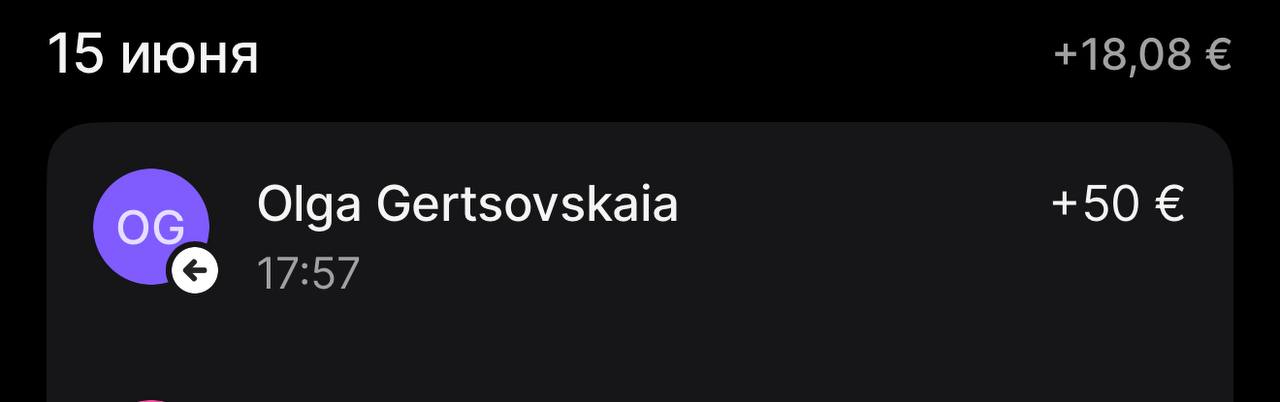Tap the word июня in the header

coord(190,57)
